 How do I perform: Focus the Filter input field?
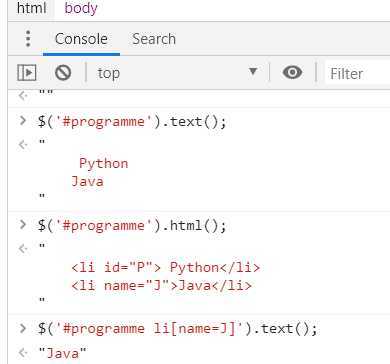tap(358, 74)
